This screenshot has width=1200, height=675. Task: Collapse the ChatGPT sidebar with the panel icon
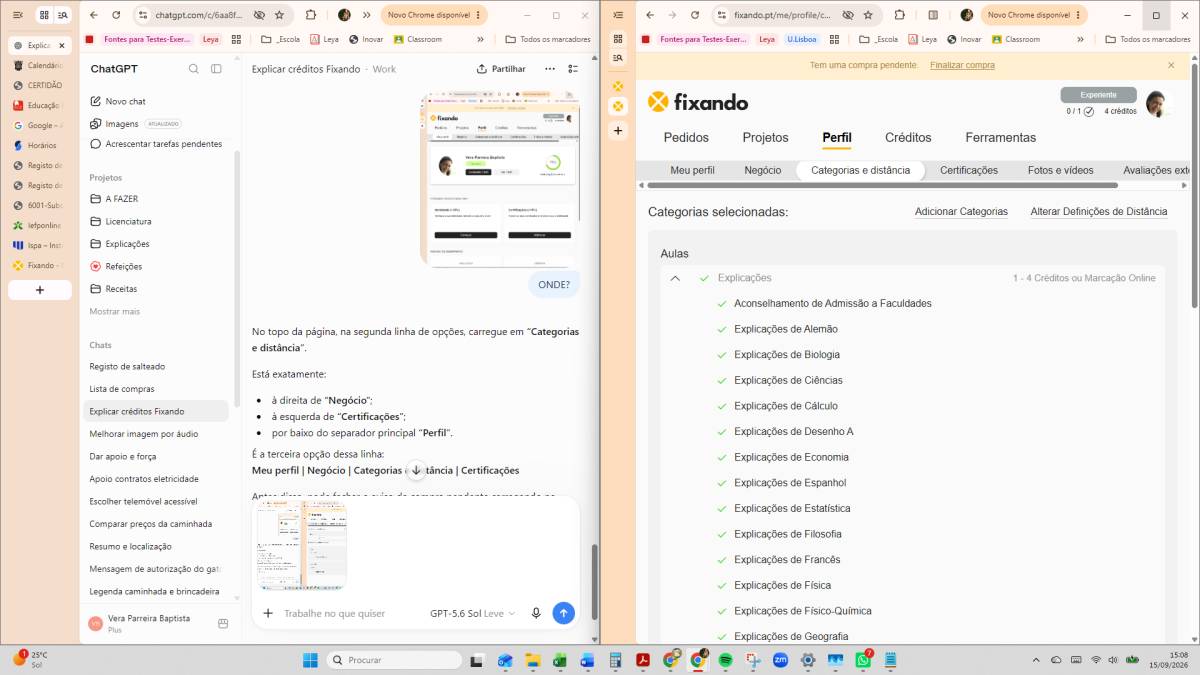[x=216, y=69]
